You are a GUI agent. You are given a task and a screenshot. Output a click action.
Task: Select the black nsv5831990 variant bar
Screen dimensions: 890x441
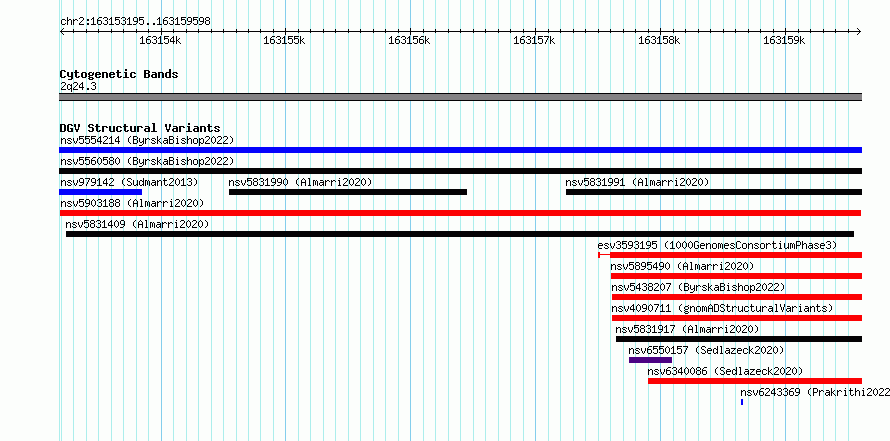tap(348, 192)
